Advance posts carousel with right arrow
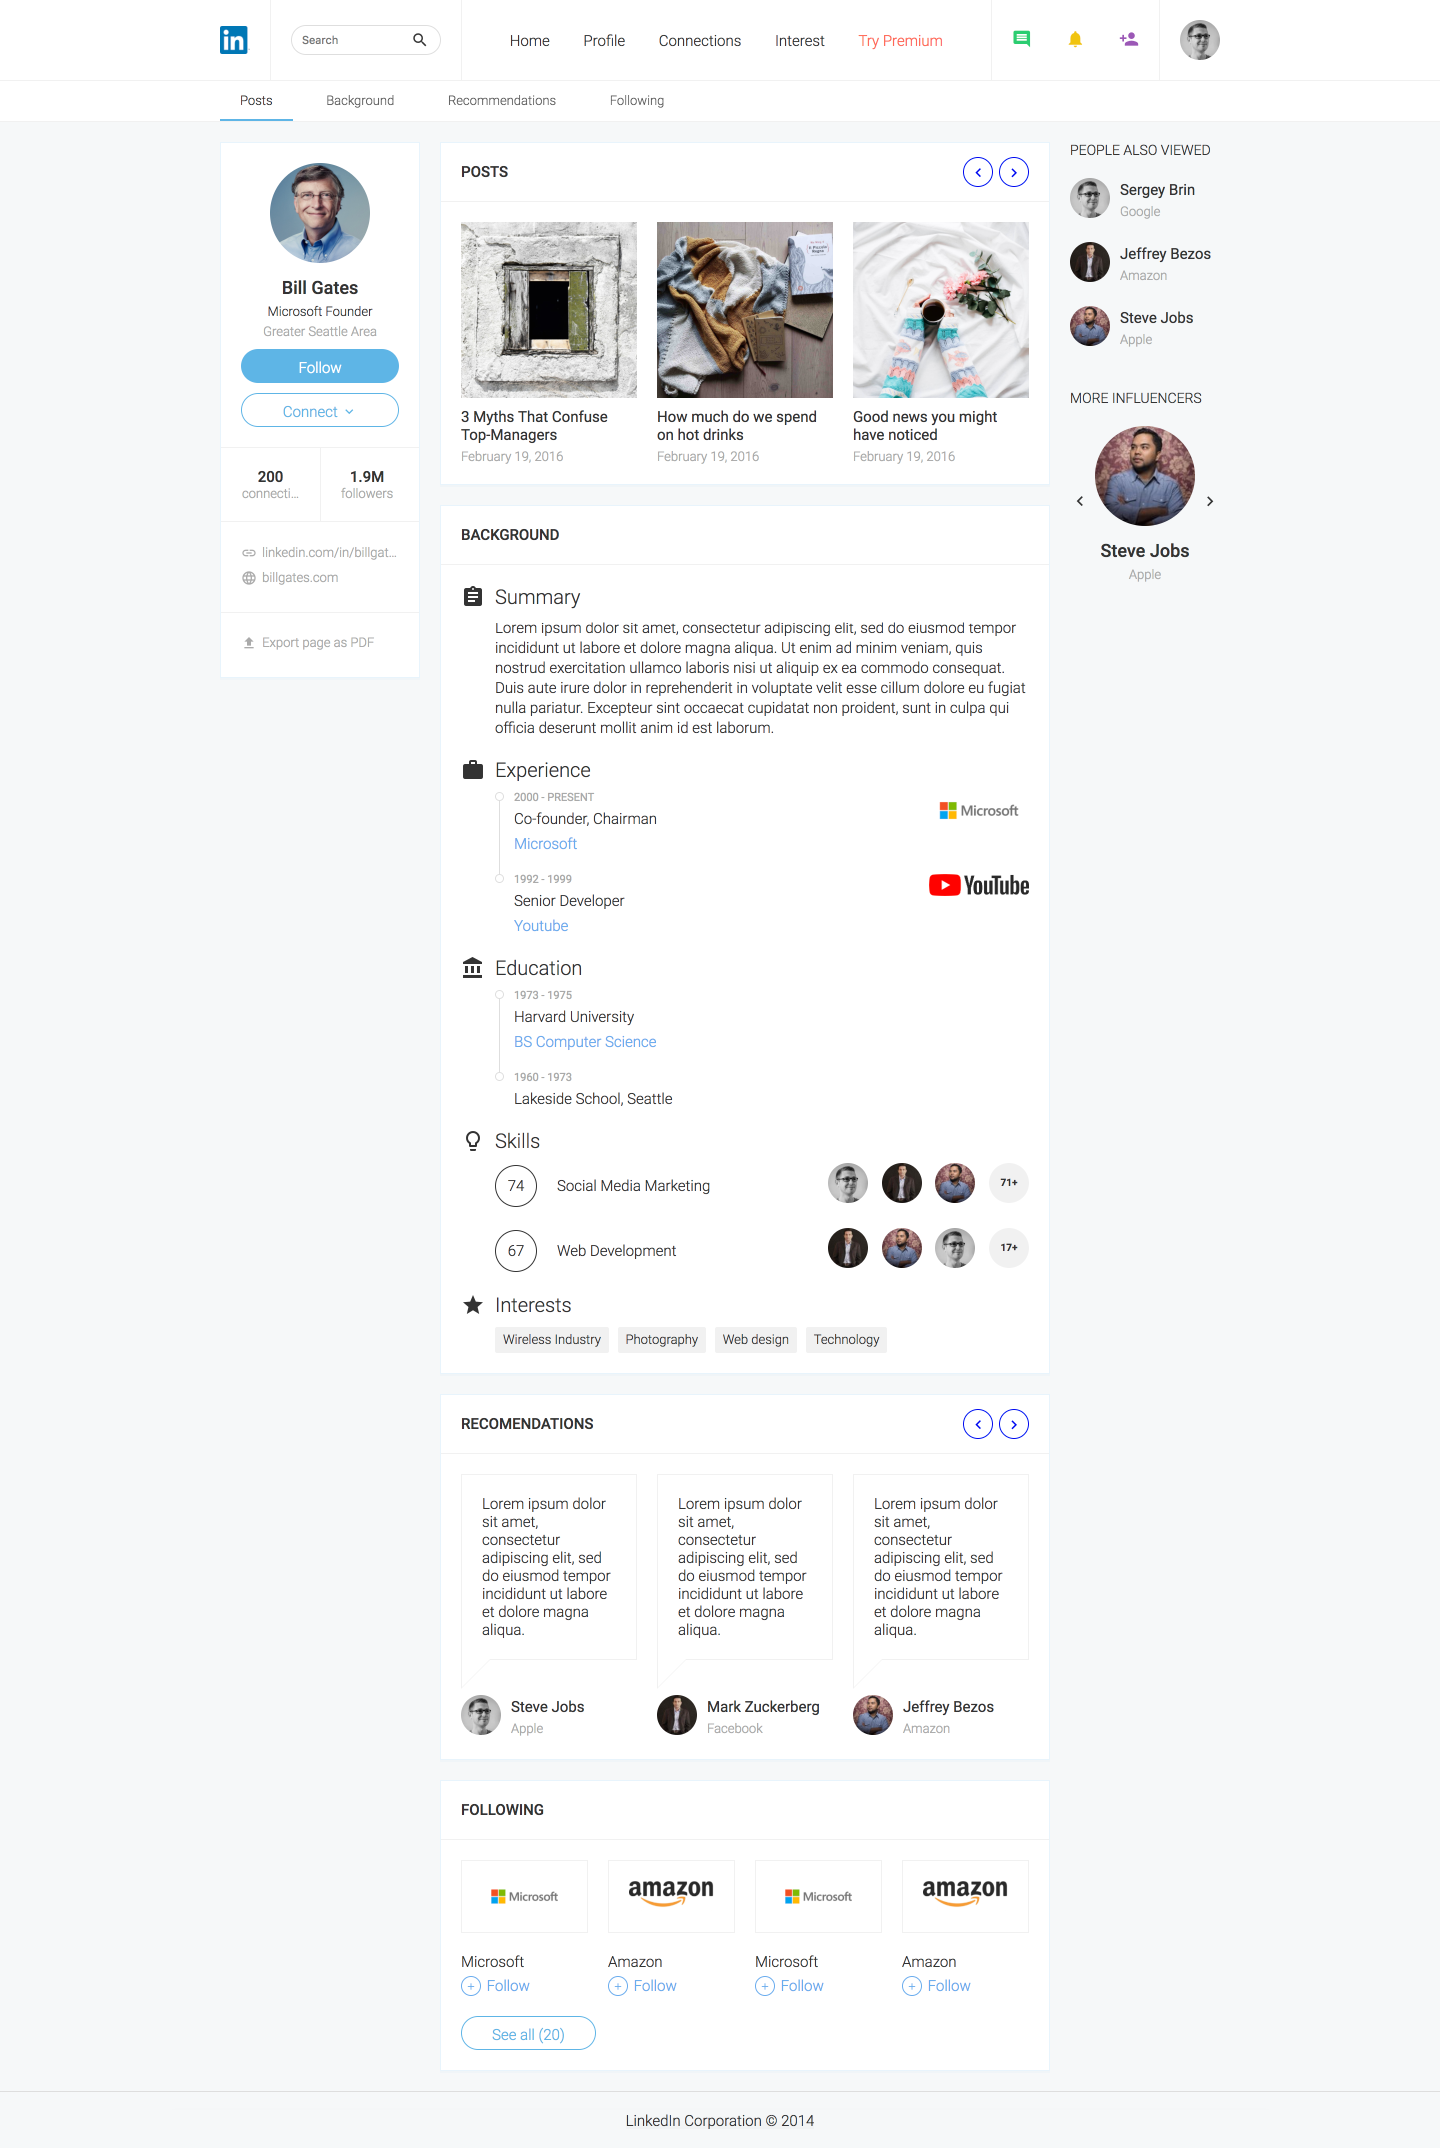Viewport: 1440px width, 2148px height. pos(1014,172)
